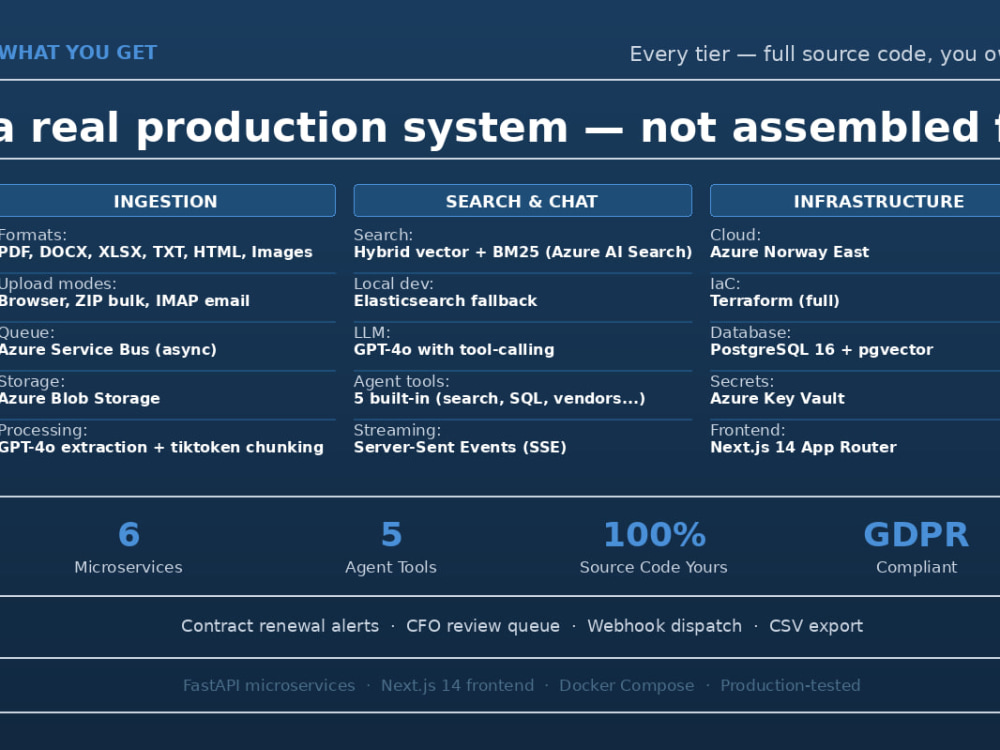
Task: Click the WHAT YOU GET label
Action: click(78, 52)
